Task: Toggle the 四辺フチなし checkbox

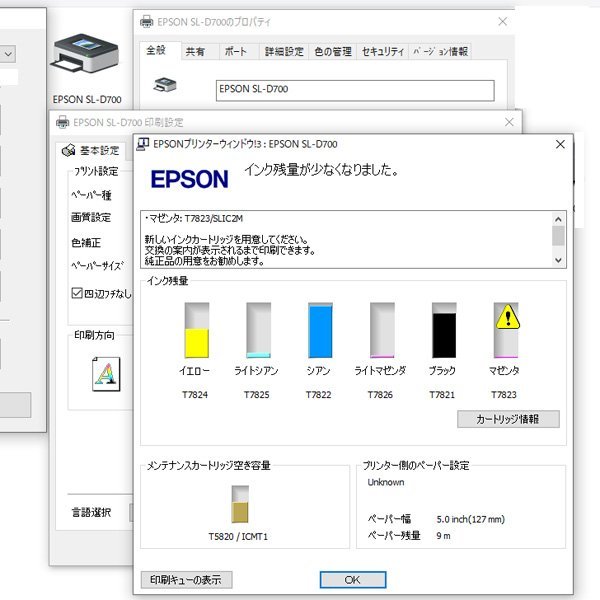Action: click(x=77, y=293)
